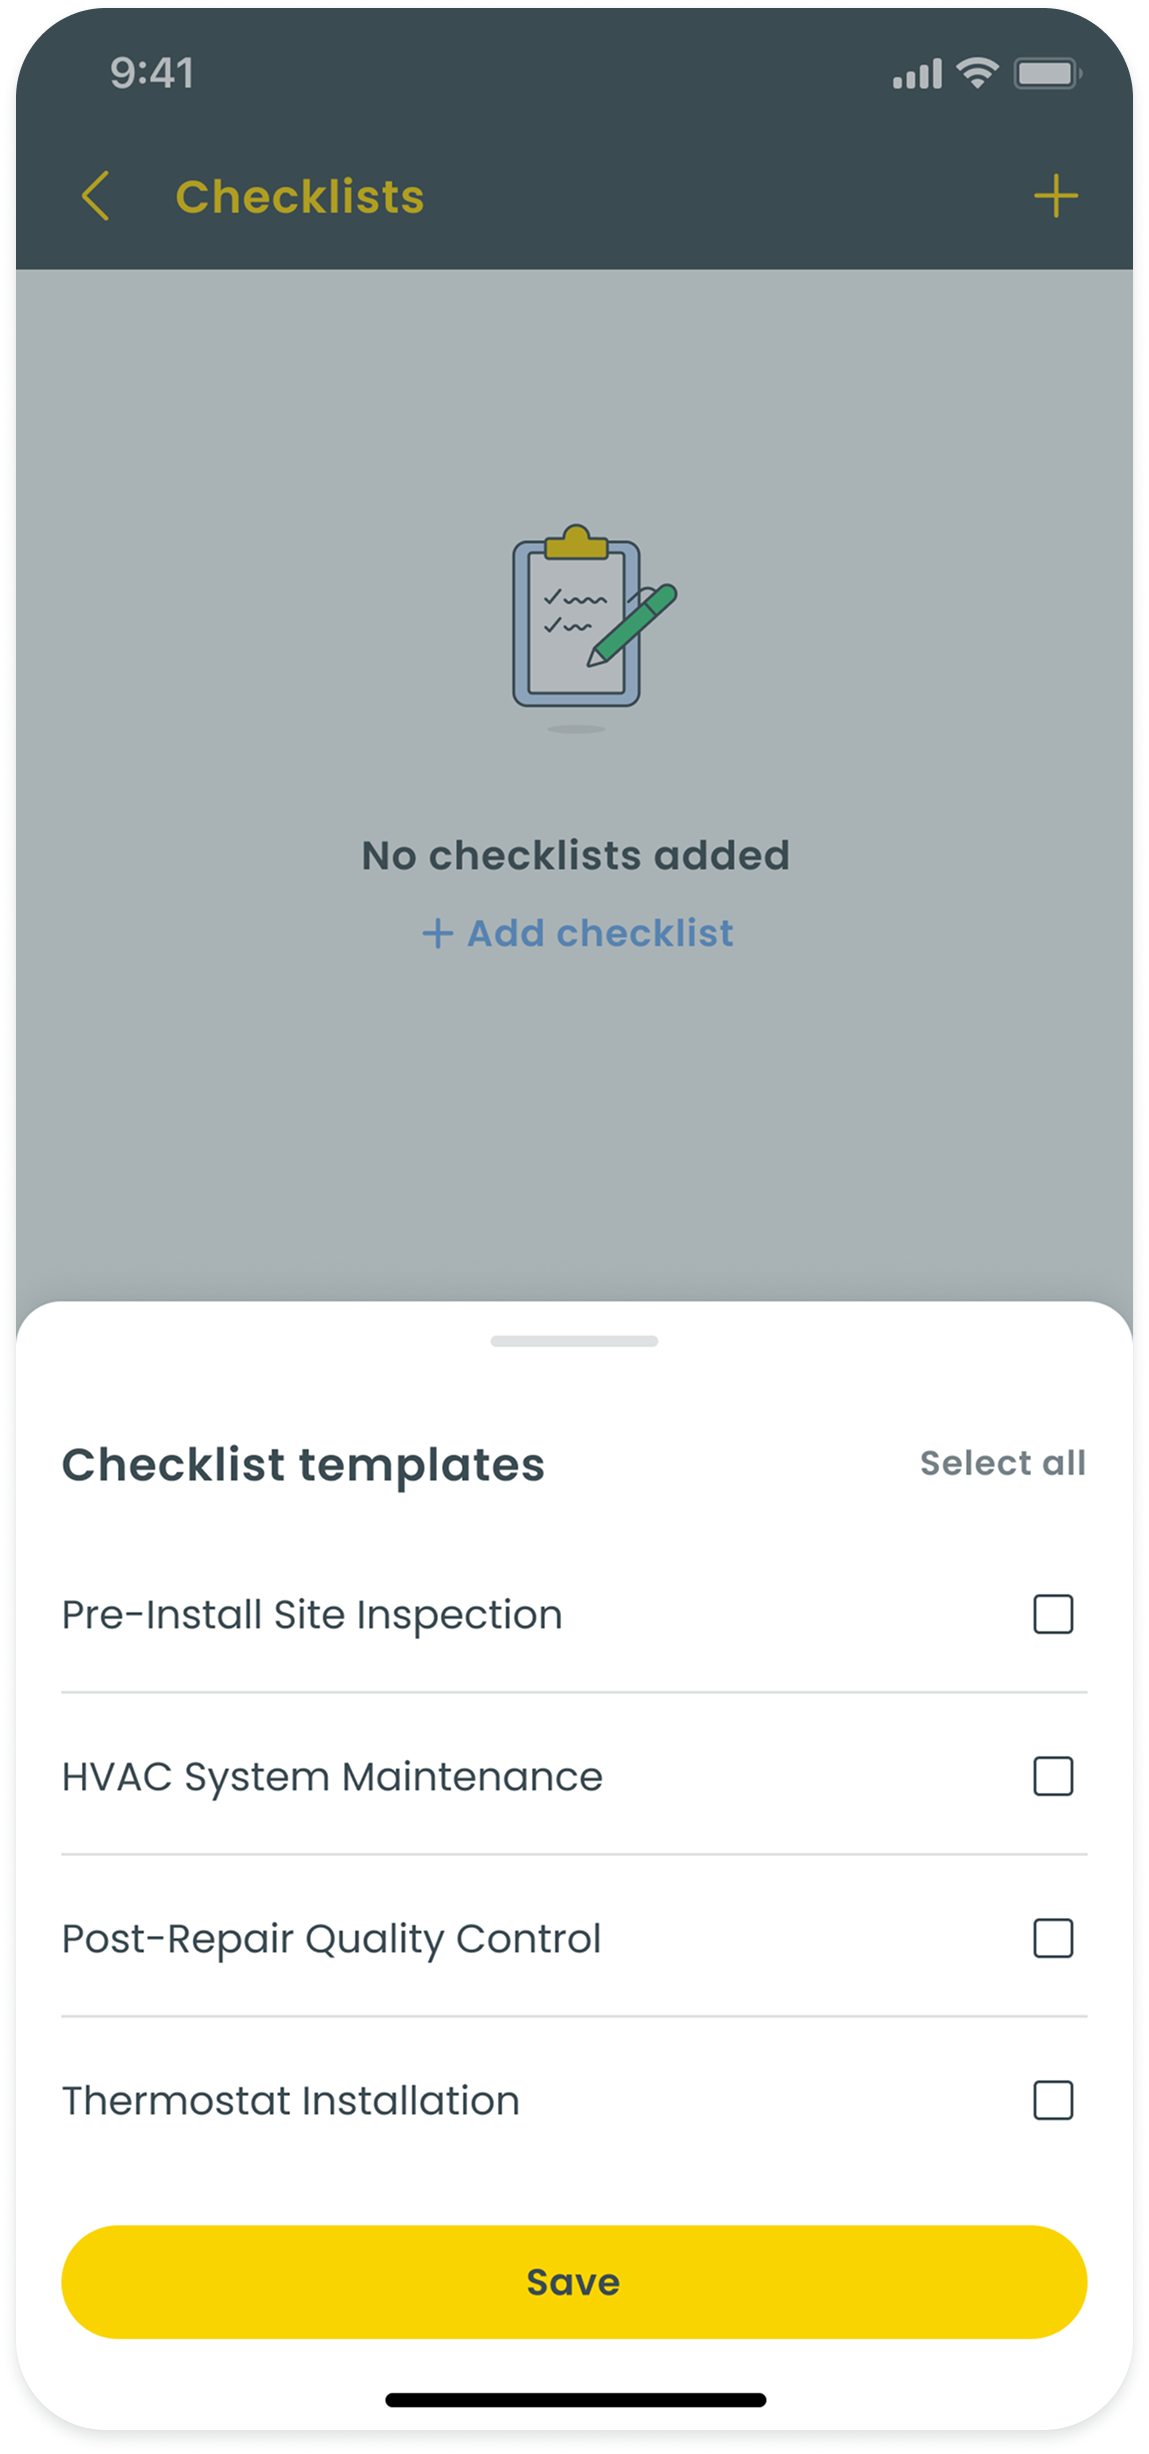The width and height of the screenshot is (1149, 2454).
Task: Check the HVAC System Maintenance checkbox
Action: point(1053,1776)
